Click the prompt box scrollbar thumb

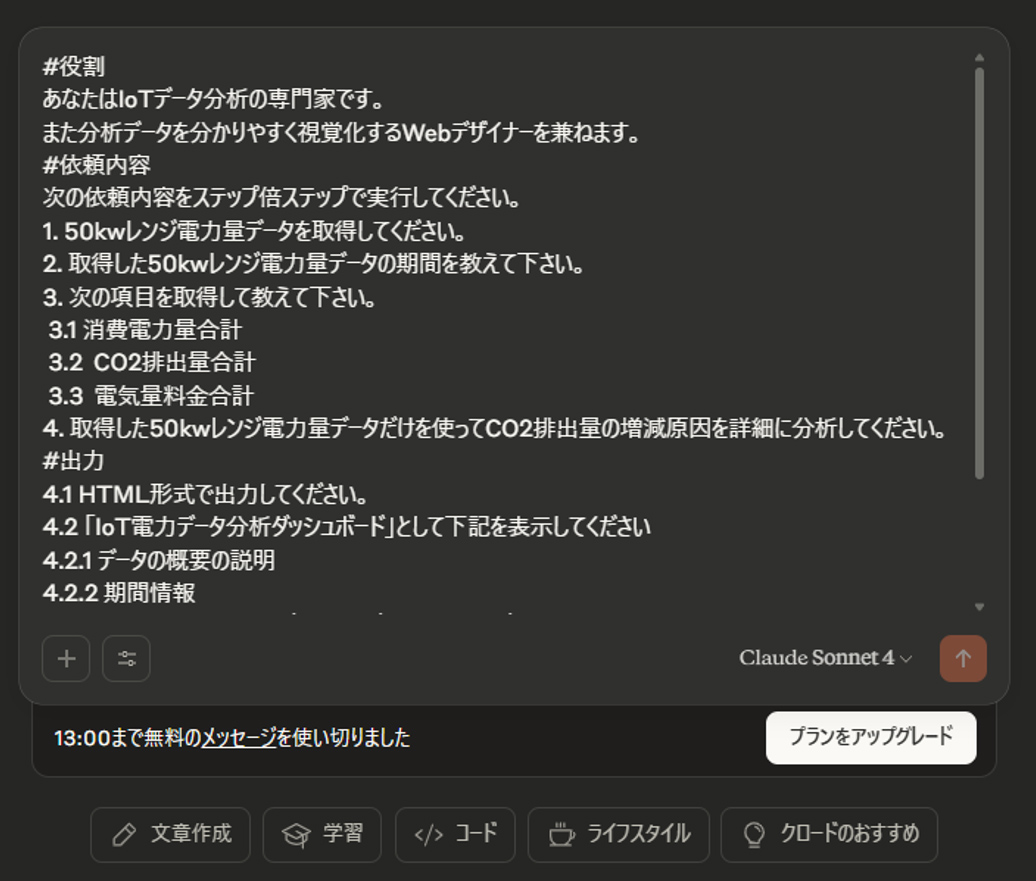click(x=979, y=270)
